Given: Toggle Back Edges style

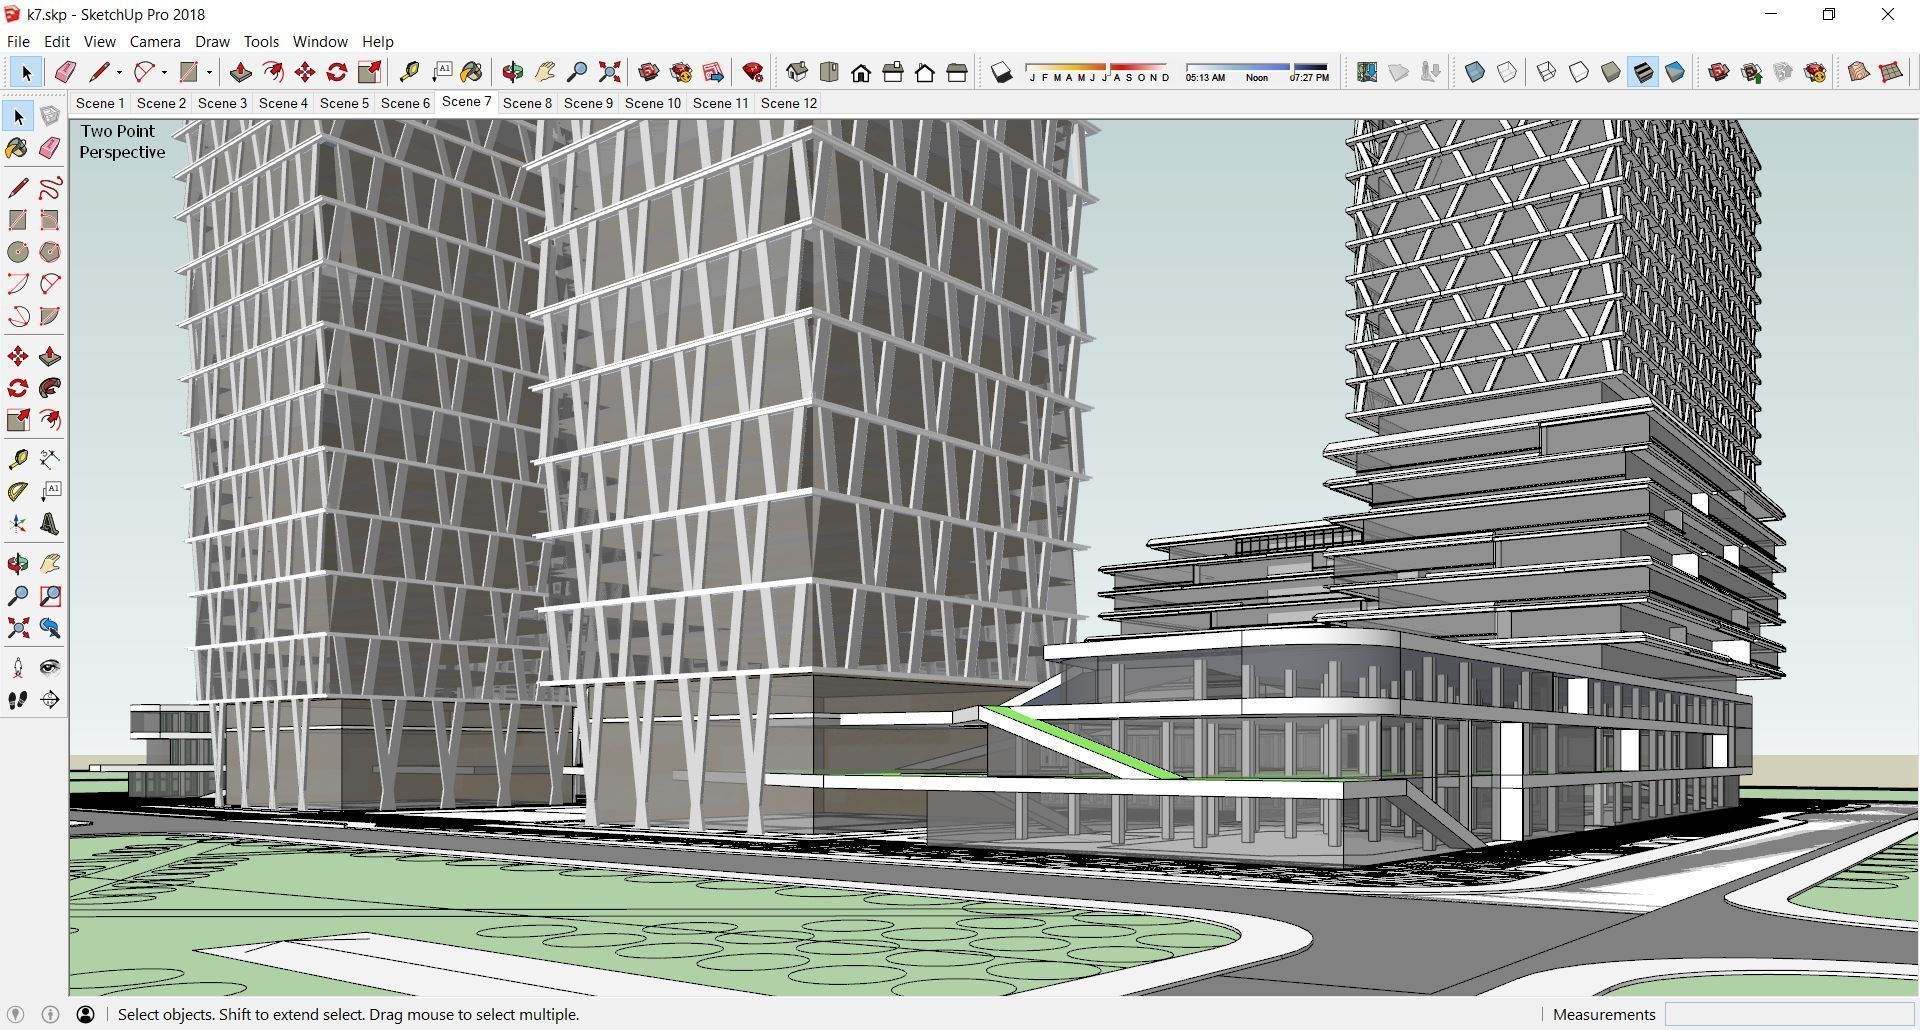Looking at the screenshot, I should coord(1507,72).
